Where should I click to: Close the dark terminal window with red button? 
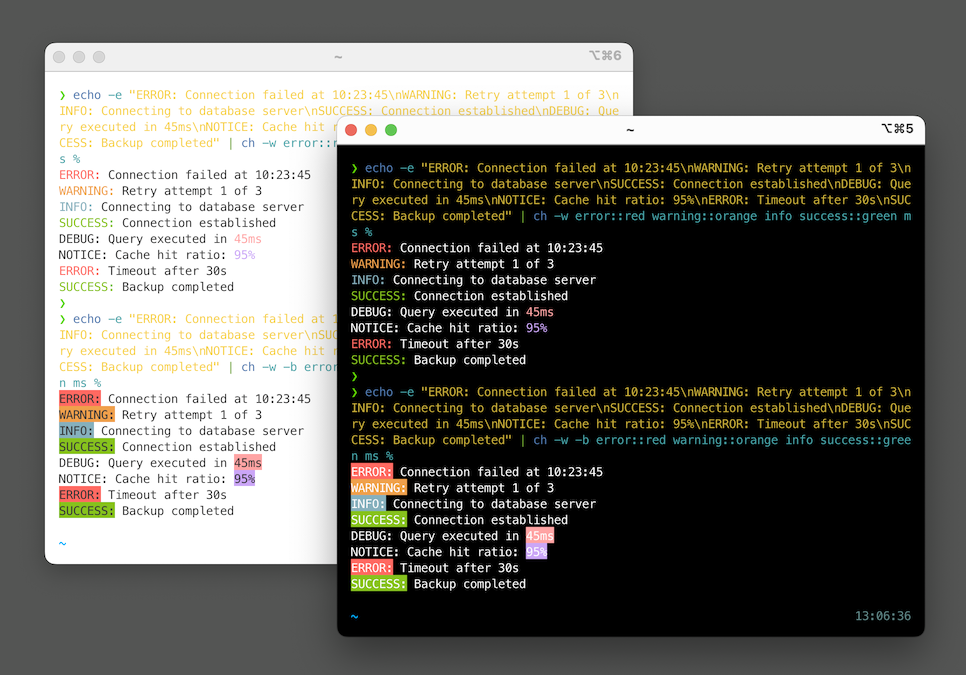[x=351, y=130]
